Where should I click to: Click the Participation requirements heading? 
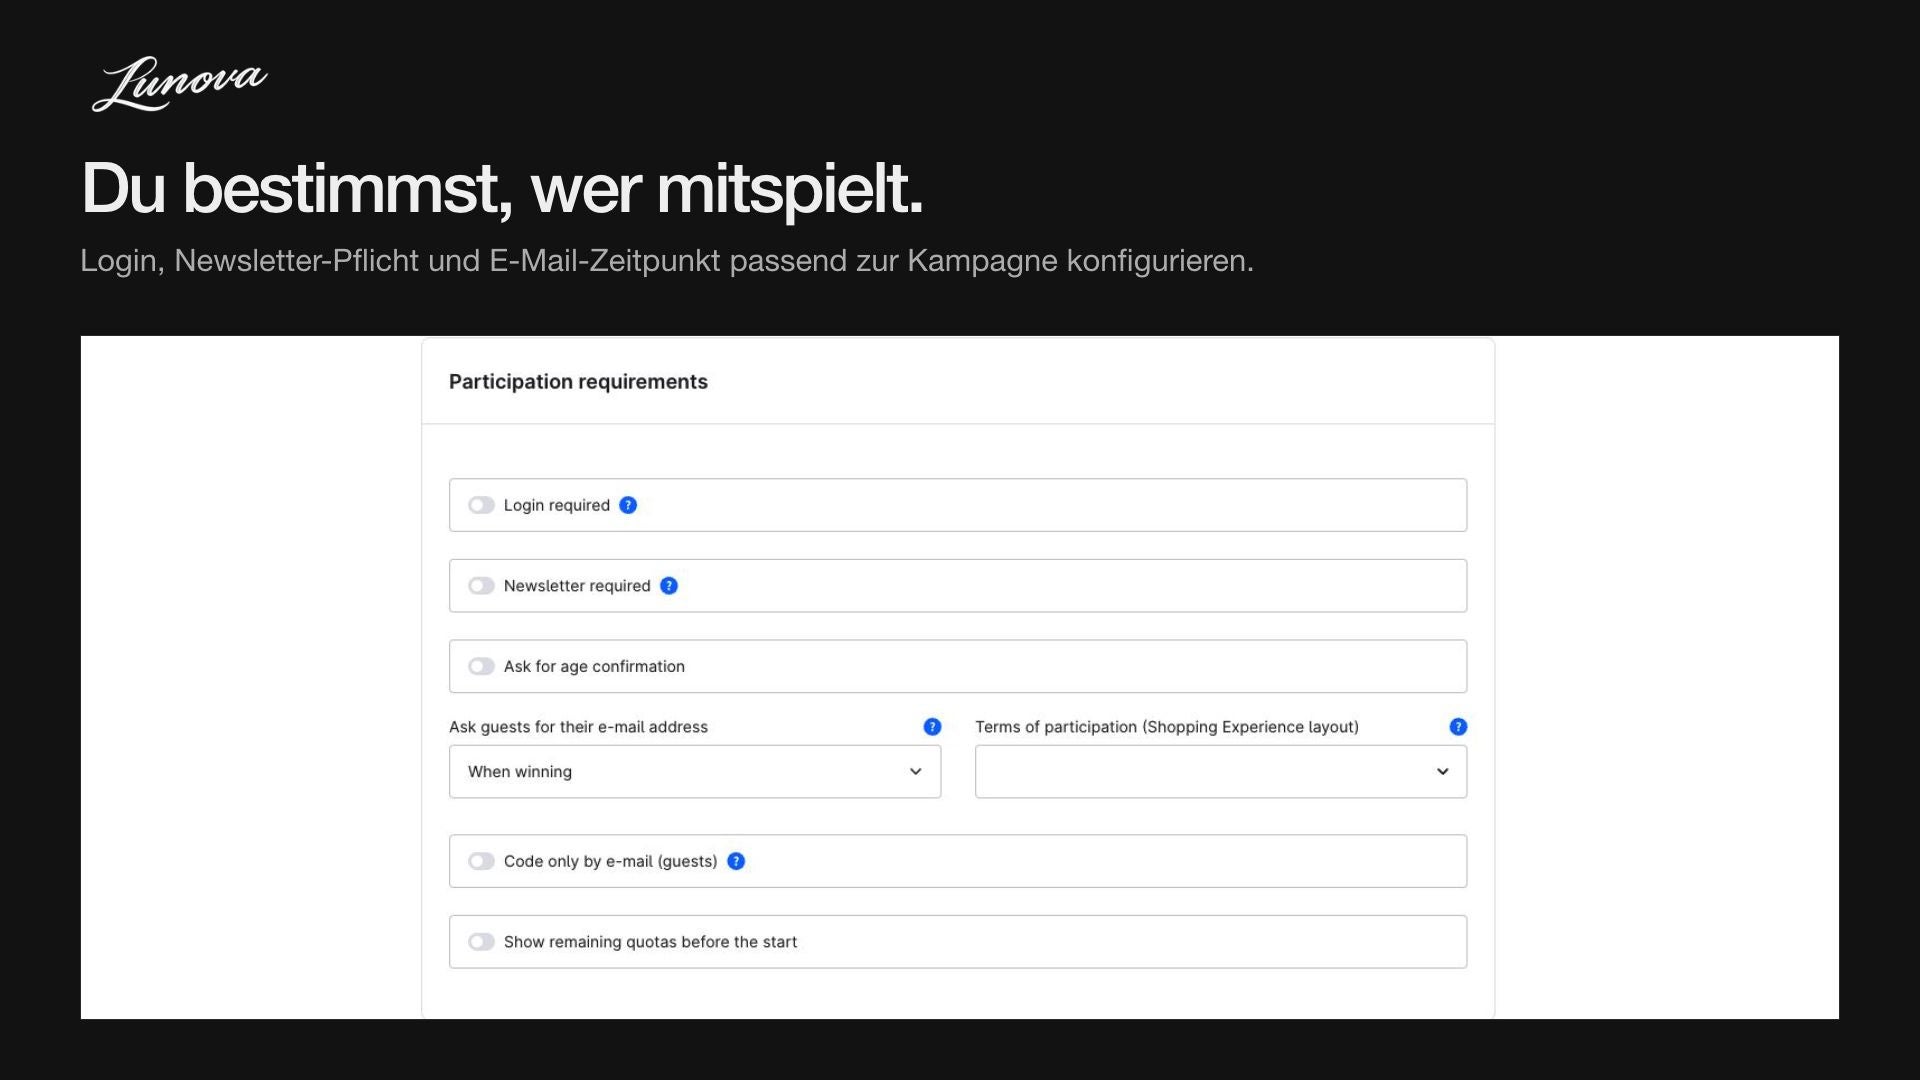[578, 382]
